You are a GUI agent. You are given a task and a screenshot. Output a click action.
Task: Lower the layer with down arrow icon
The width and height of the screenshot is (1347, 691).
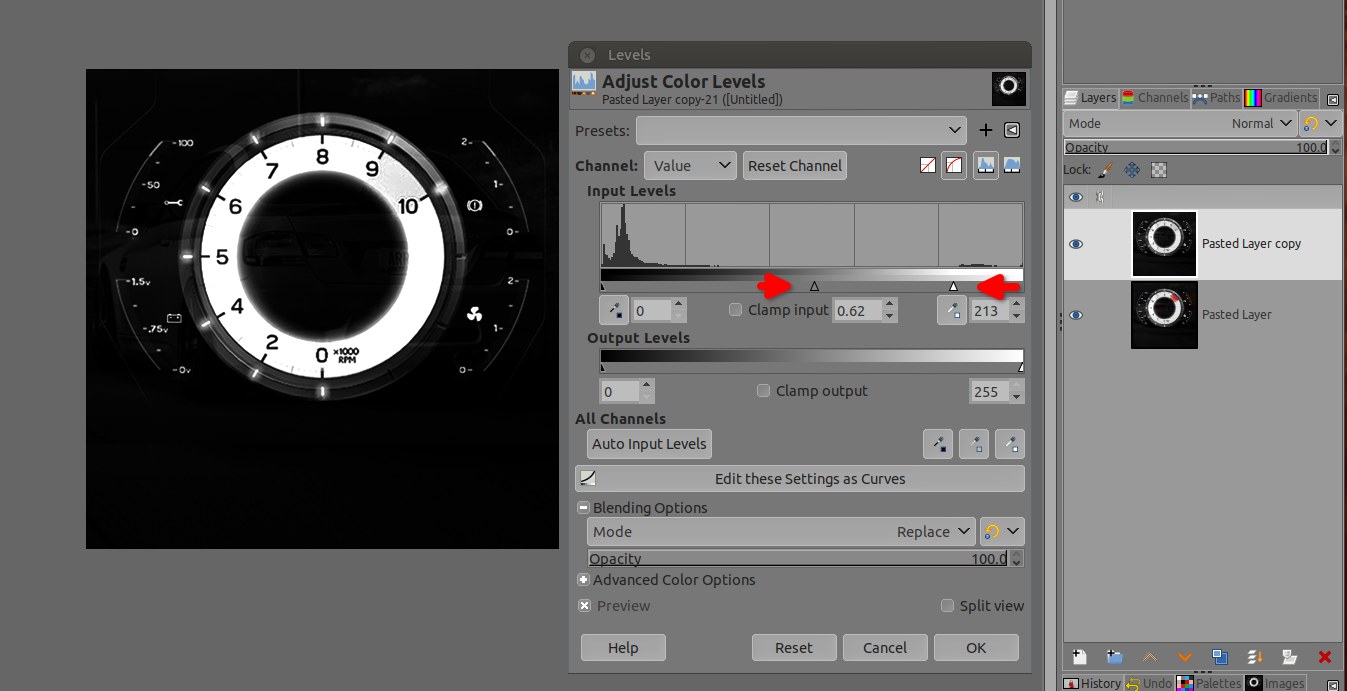[1185, 657]
